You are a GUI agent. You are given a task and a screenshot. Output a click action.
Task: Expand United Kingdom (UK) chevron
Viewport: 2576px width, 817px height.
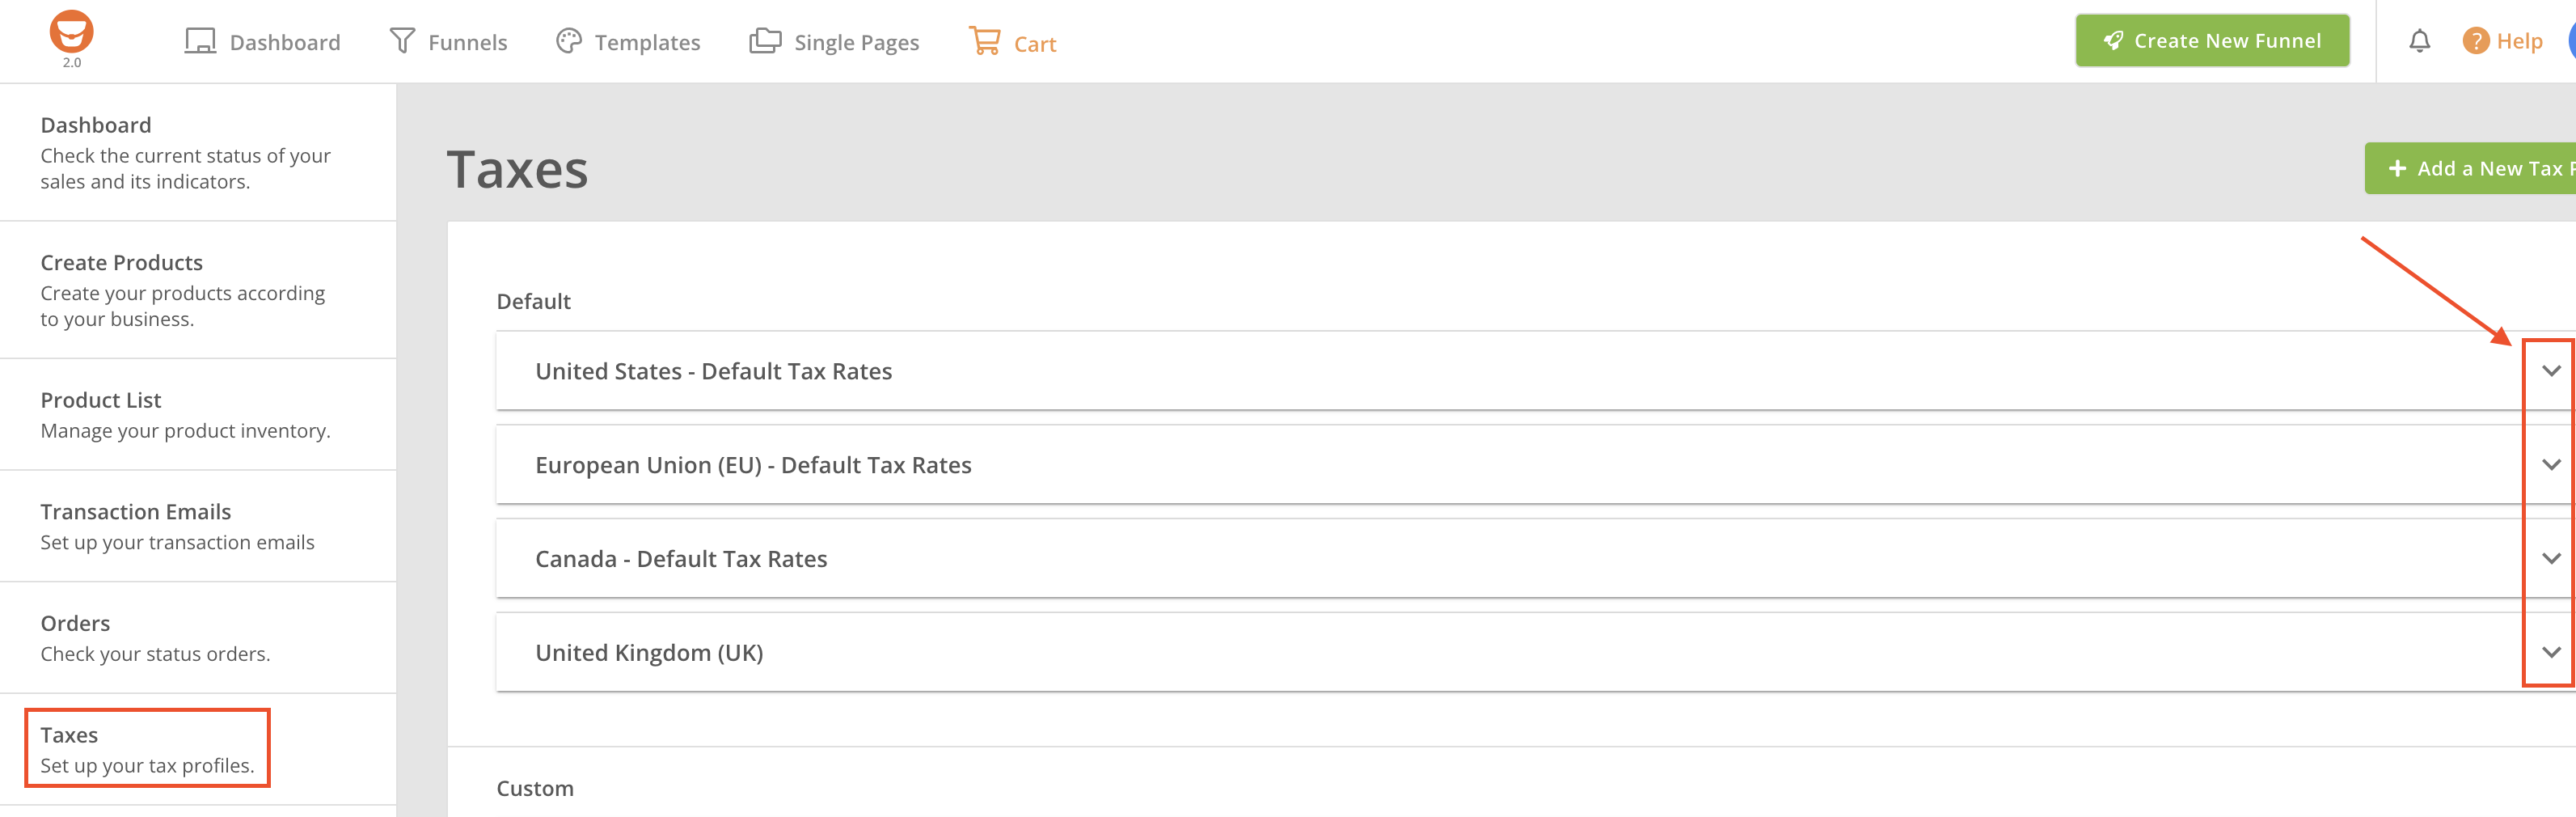point(2551,653)
